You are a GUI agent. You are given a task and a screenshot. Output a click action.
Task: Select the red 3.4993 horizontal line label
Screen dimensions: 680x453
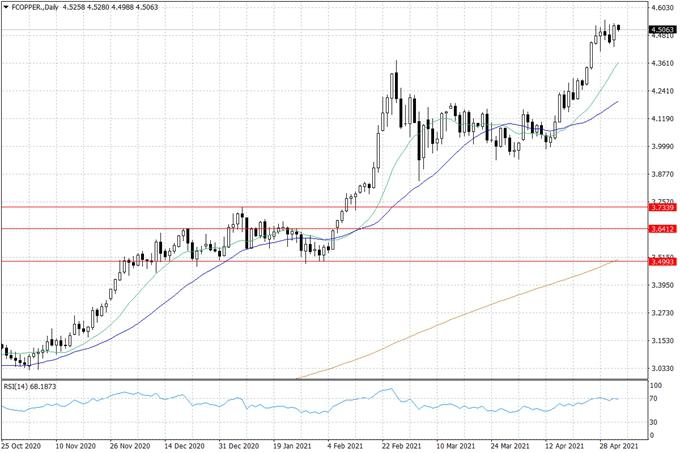(x=663, y=262)
